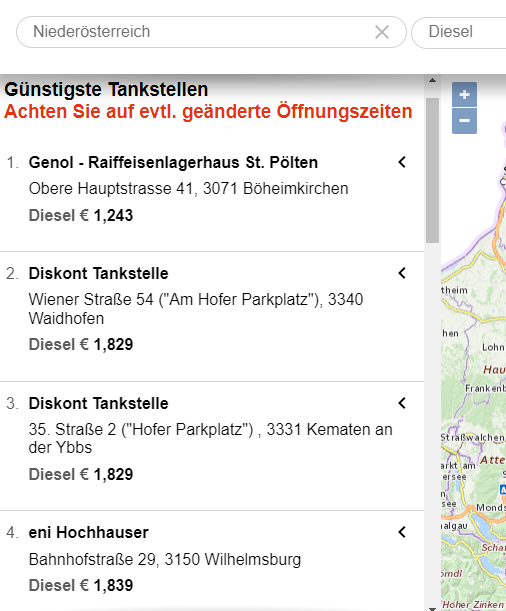Open Diskont Tankstelle at Wiener Straße 54
506x611 pixels.
99,273
